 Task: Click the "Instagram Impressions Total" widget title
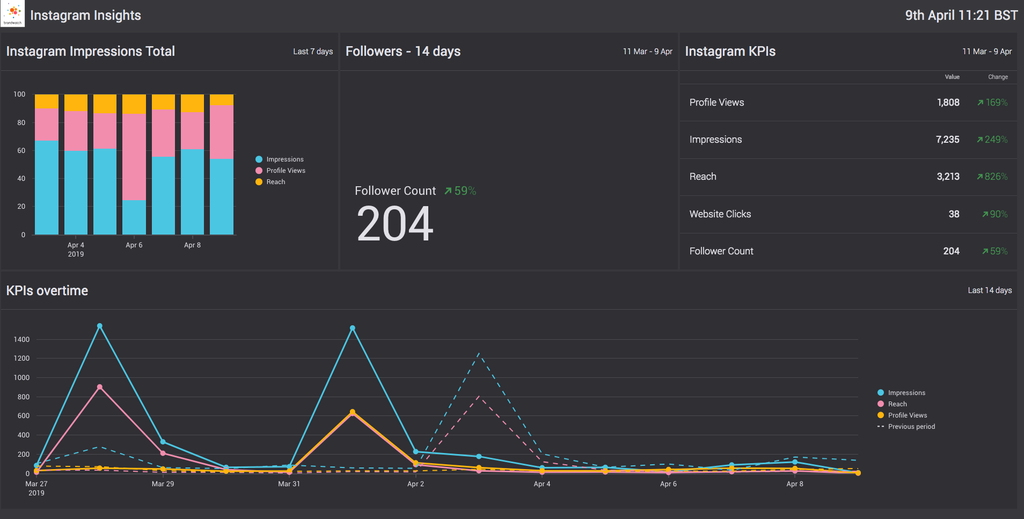coord(90,52)
